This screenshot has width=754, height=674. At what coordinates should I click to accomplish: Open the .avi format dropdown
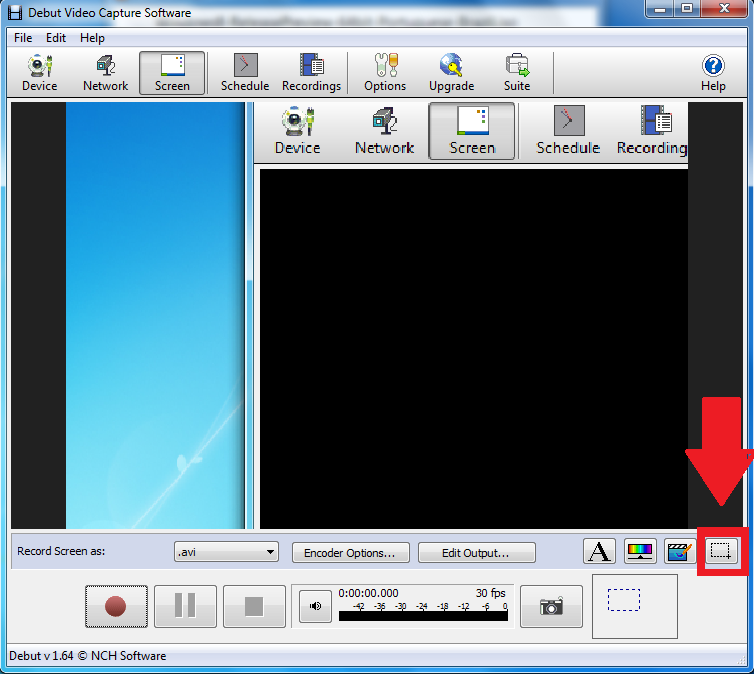click(226, 552)
